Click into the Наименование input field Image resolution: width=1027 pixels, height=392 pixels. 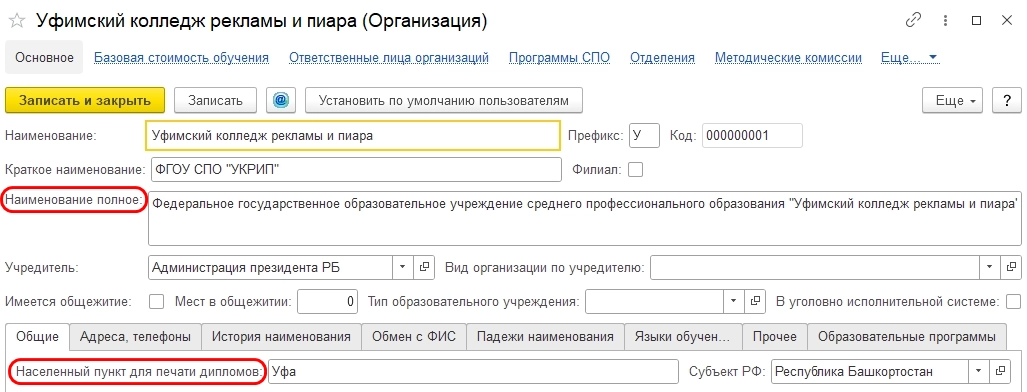coord(353,136)
